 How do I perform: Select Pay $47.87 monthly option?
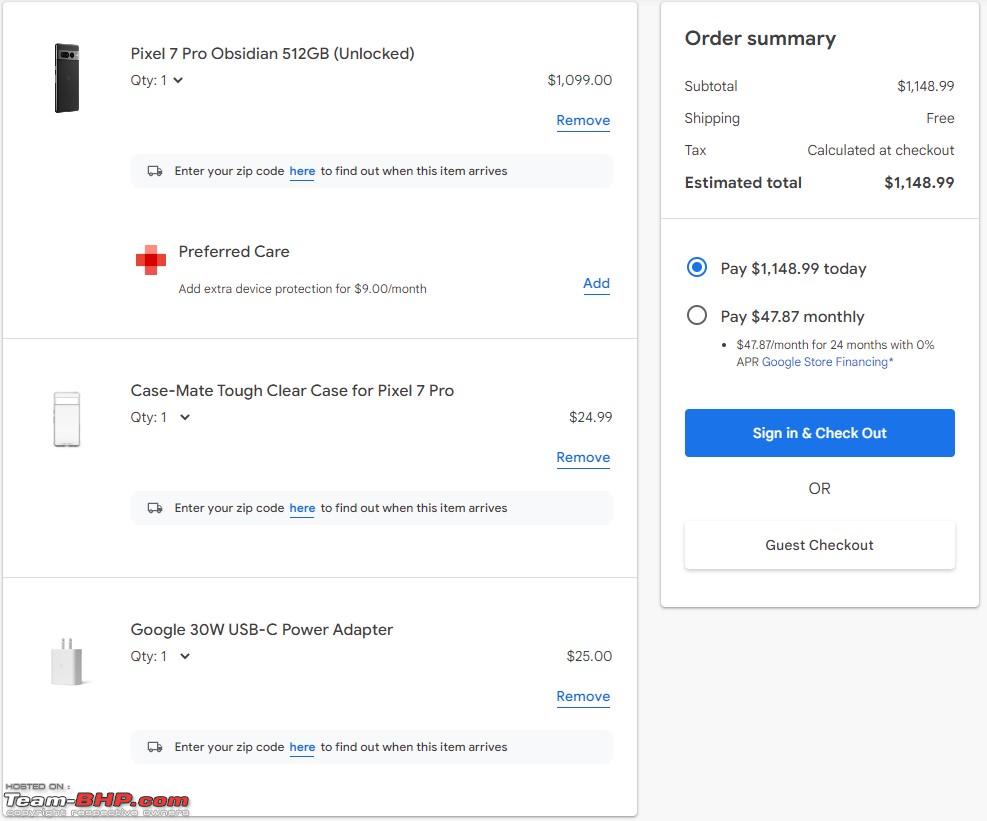(x=697, y=315)
